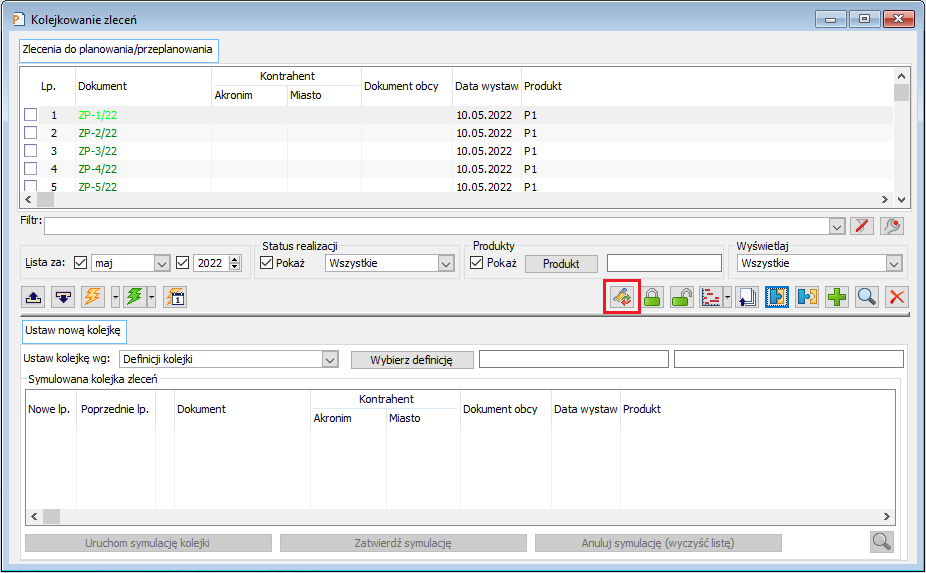Click the red funnel filter icon
The height and width of the screenshot is (573, 926).
pos(862,226)
